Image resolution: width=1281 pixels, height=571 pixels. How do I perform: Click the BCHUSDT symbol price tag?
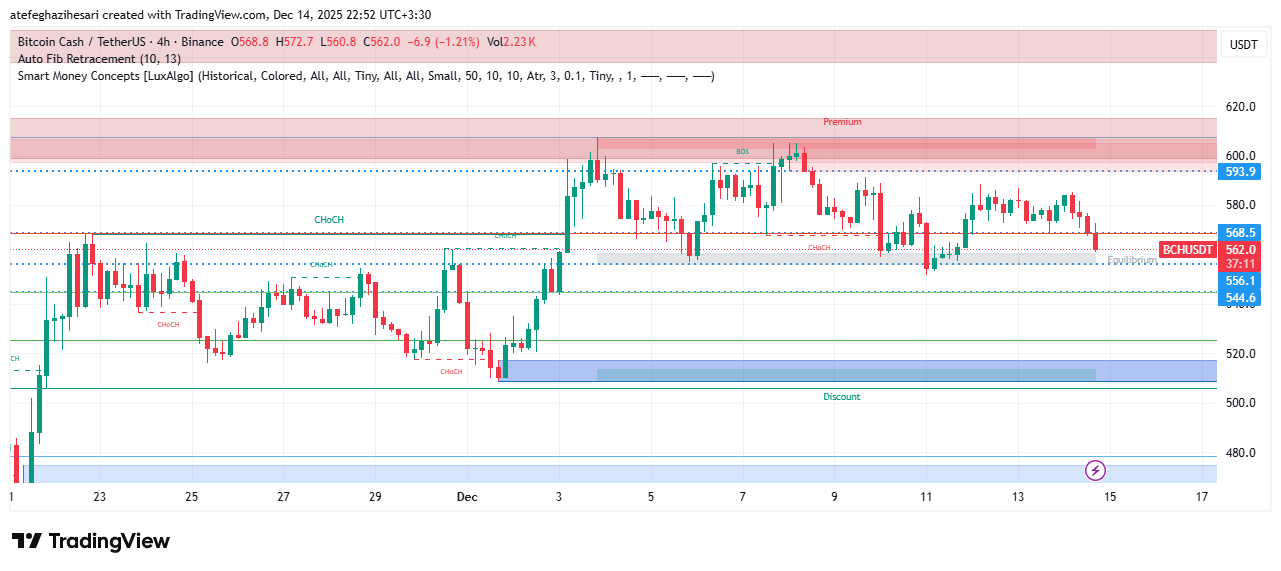[x=1187, y=250]
